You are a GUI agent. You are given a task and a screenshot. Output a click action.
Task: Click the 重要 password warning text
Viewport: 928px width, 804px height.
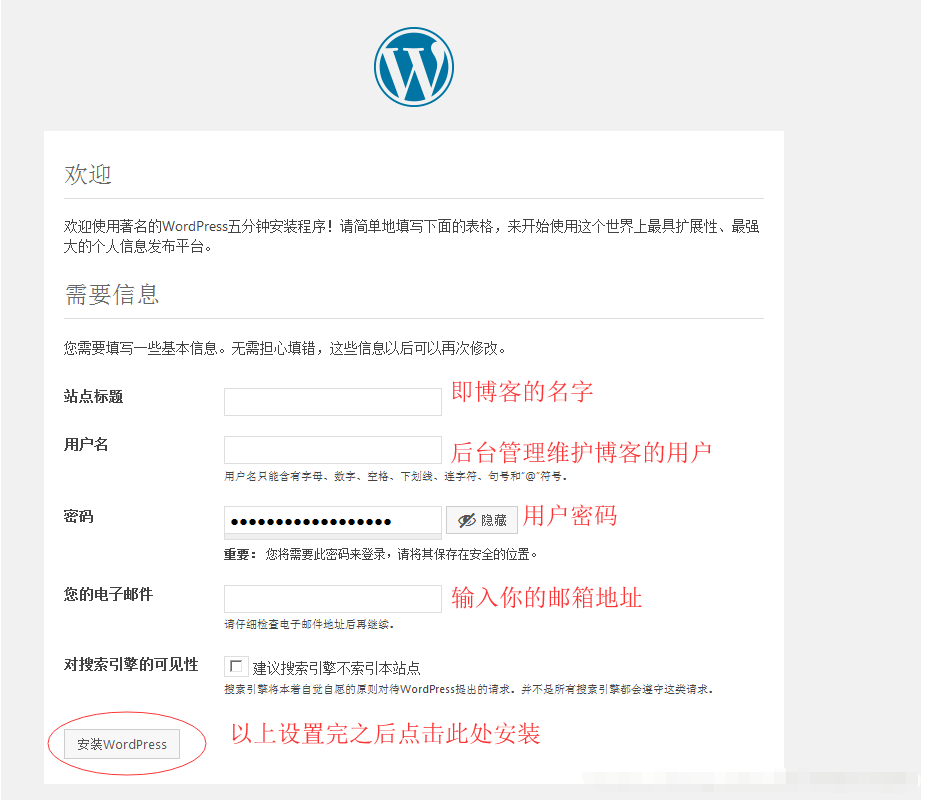click(x=380, y=554)
